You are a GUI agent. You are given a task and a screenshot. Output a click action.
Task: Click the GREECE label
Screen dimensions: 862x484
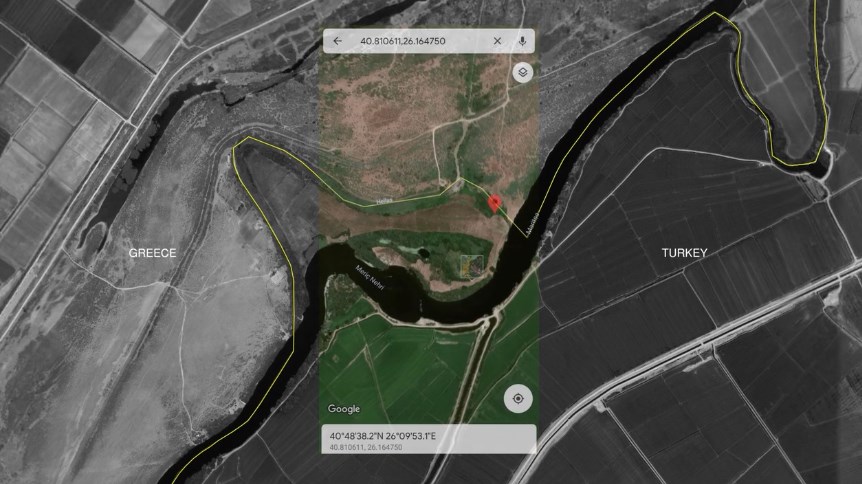click(x=153, y=253)
